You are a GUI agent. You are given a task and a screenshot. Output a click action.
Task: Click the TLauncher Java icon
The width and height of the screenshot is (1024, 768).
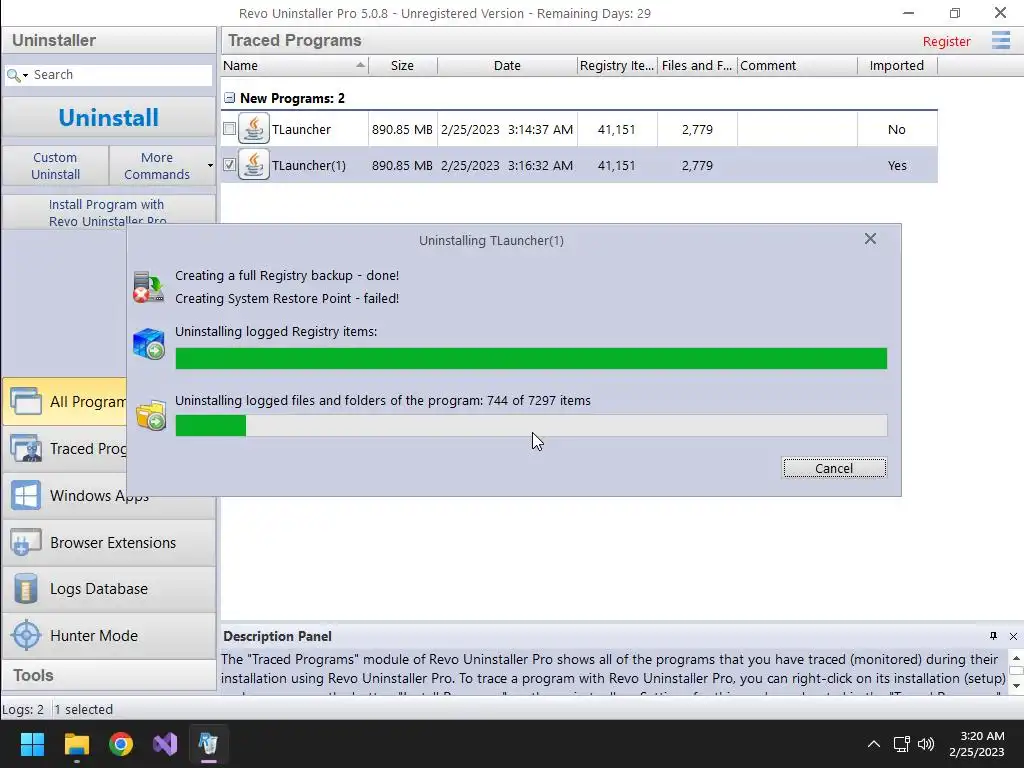pos(253,129)
